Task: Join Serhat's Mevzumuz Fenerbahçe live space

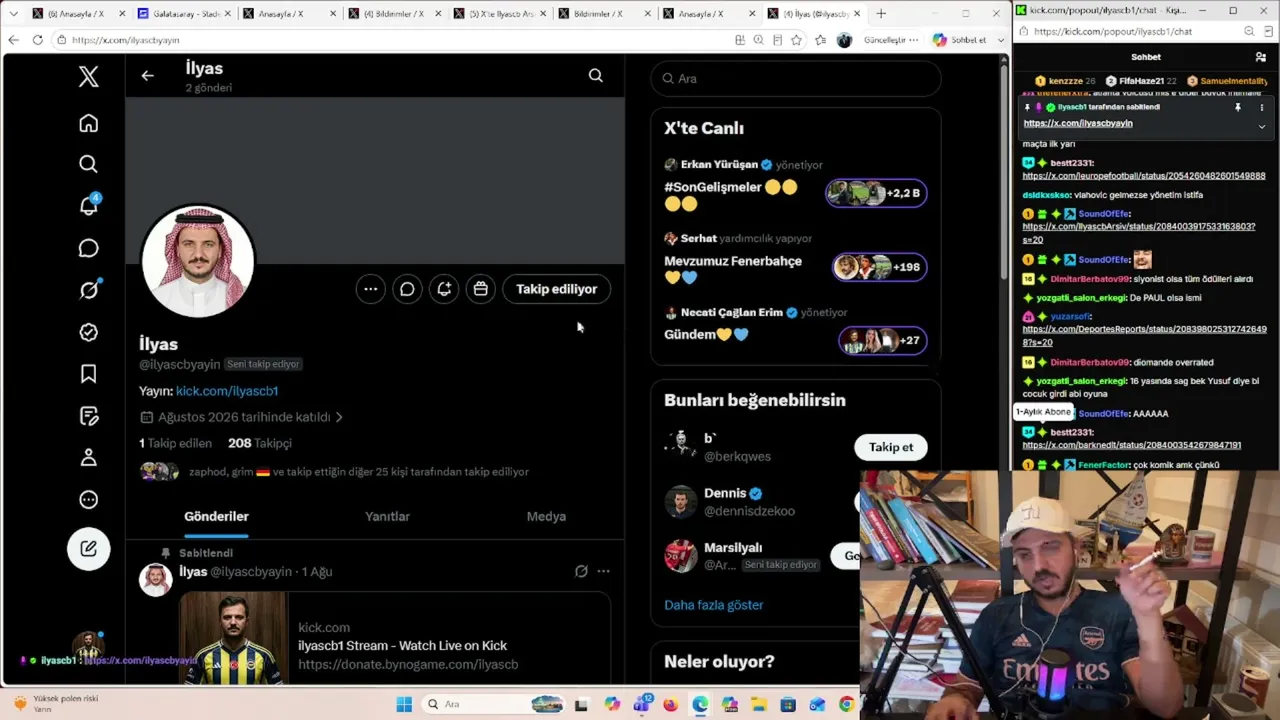Action: (880, 267)
